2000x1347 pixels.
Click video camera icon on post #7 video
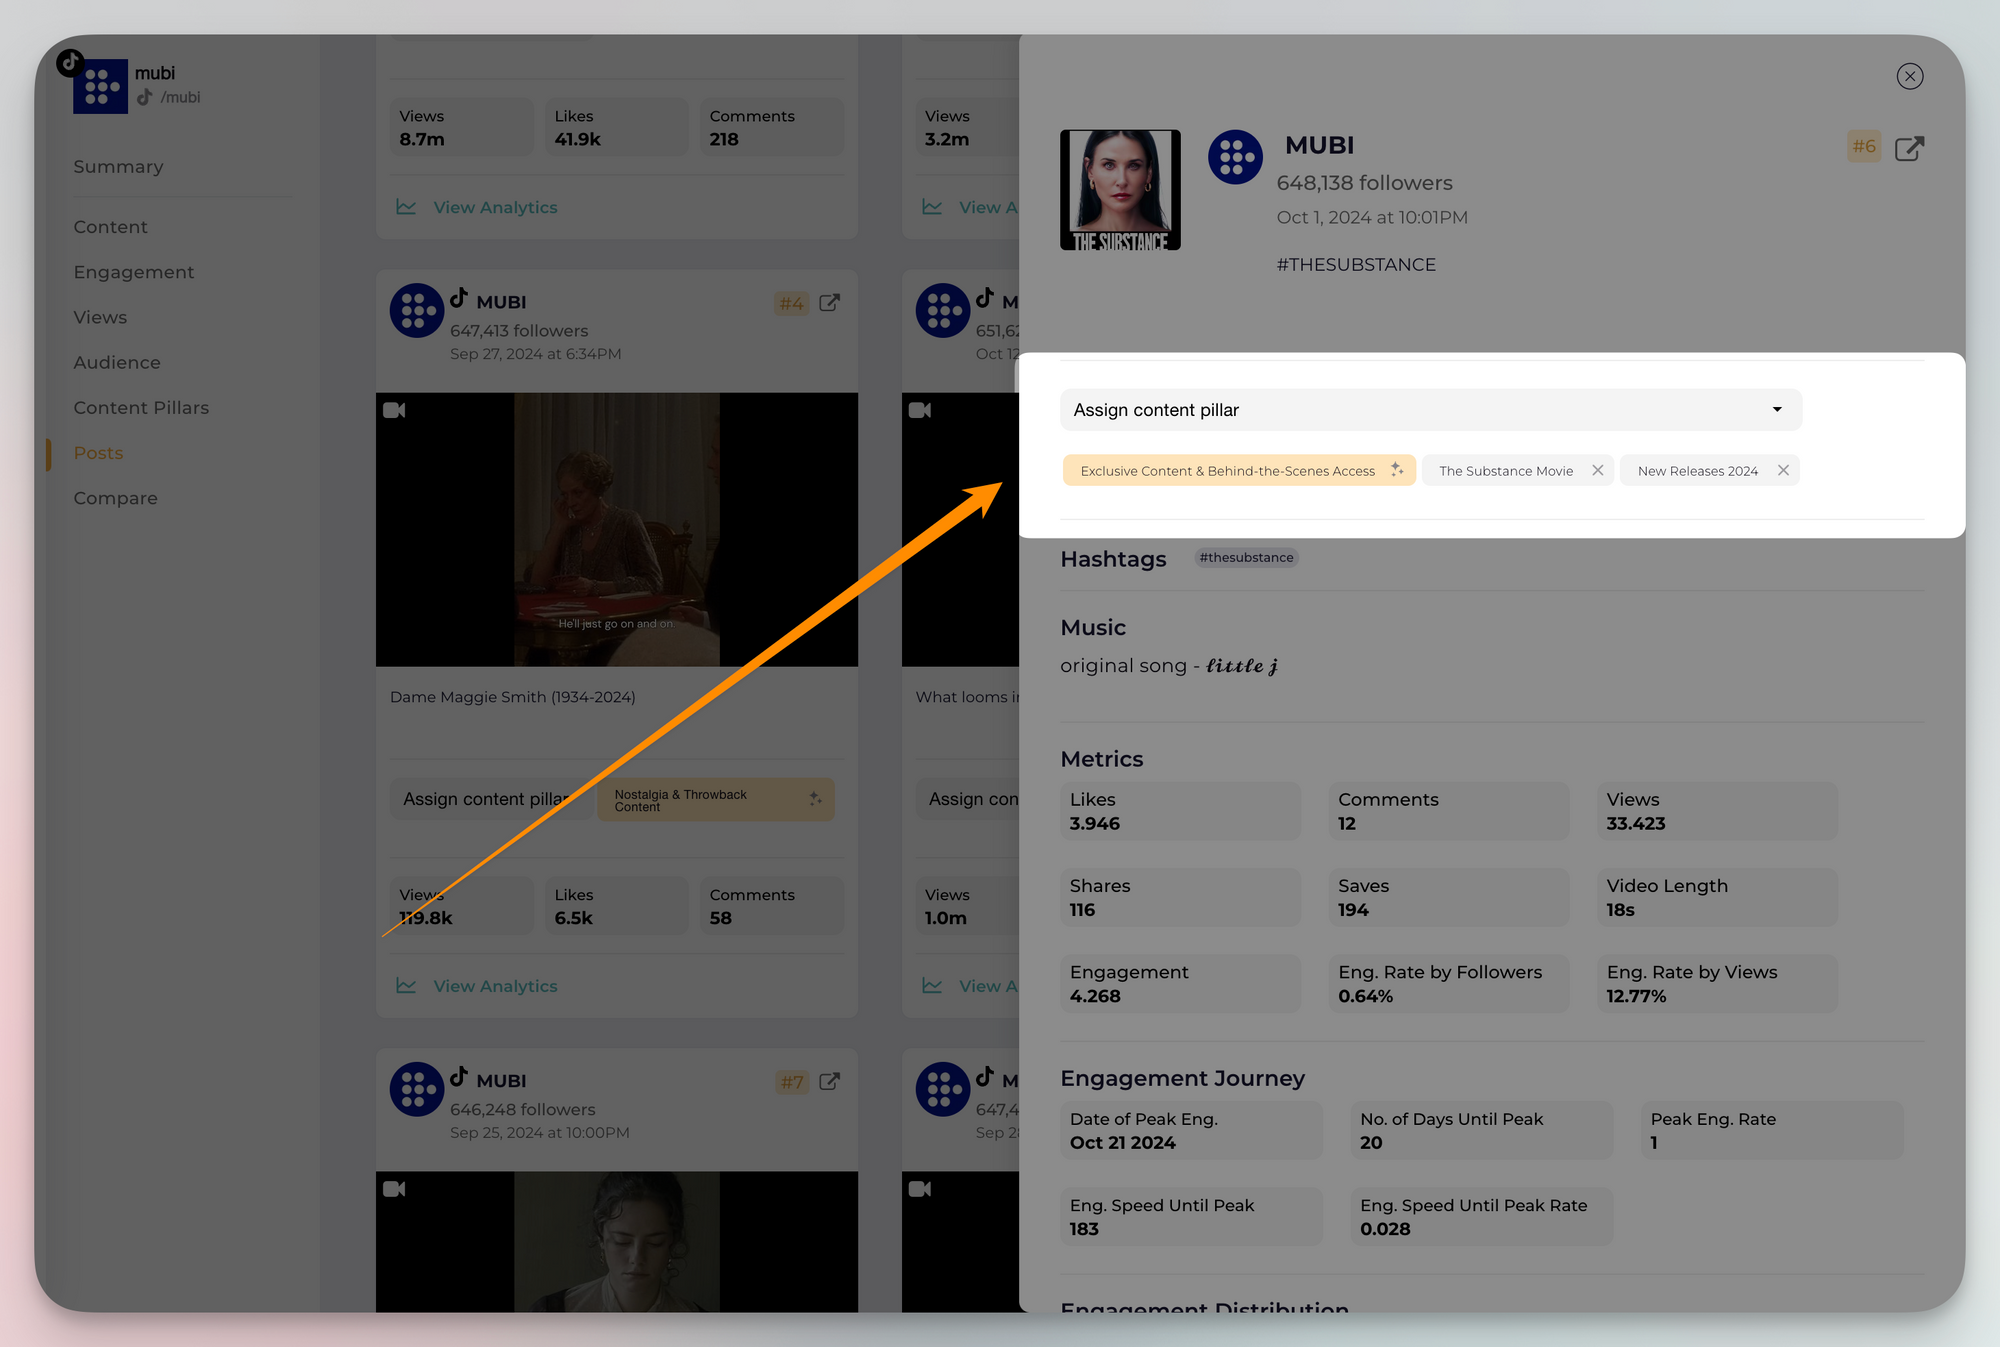pos(394,1189)
